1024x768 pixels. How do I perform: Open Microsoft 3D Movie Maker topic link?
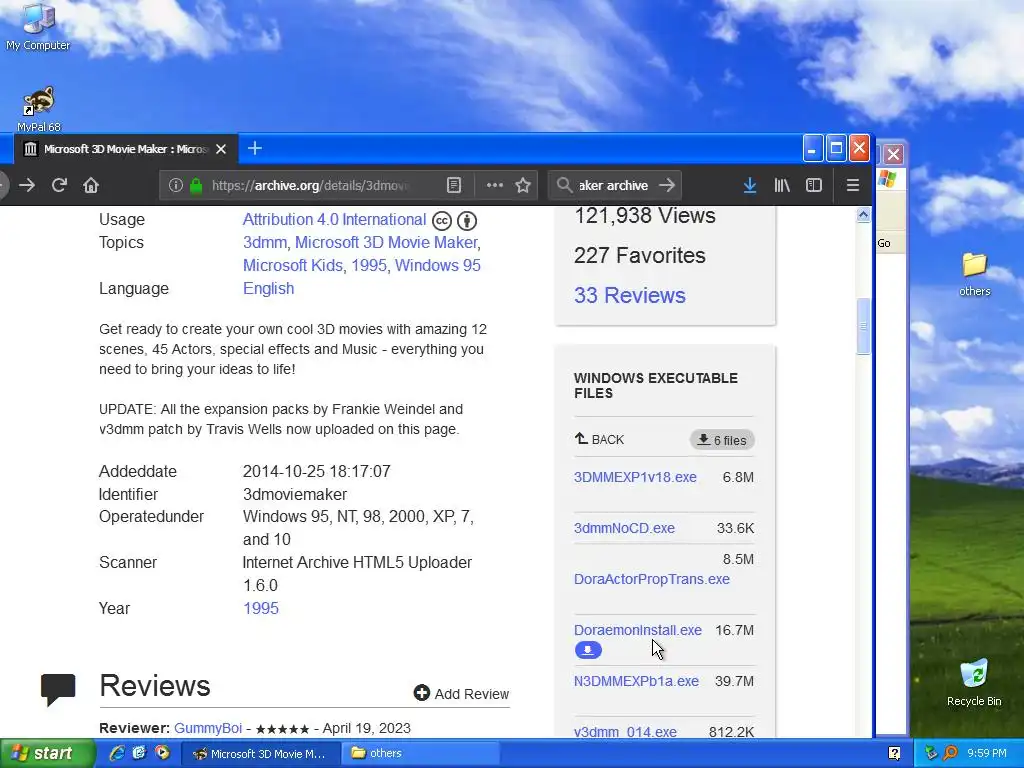tap(386, 242)
